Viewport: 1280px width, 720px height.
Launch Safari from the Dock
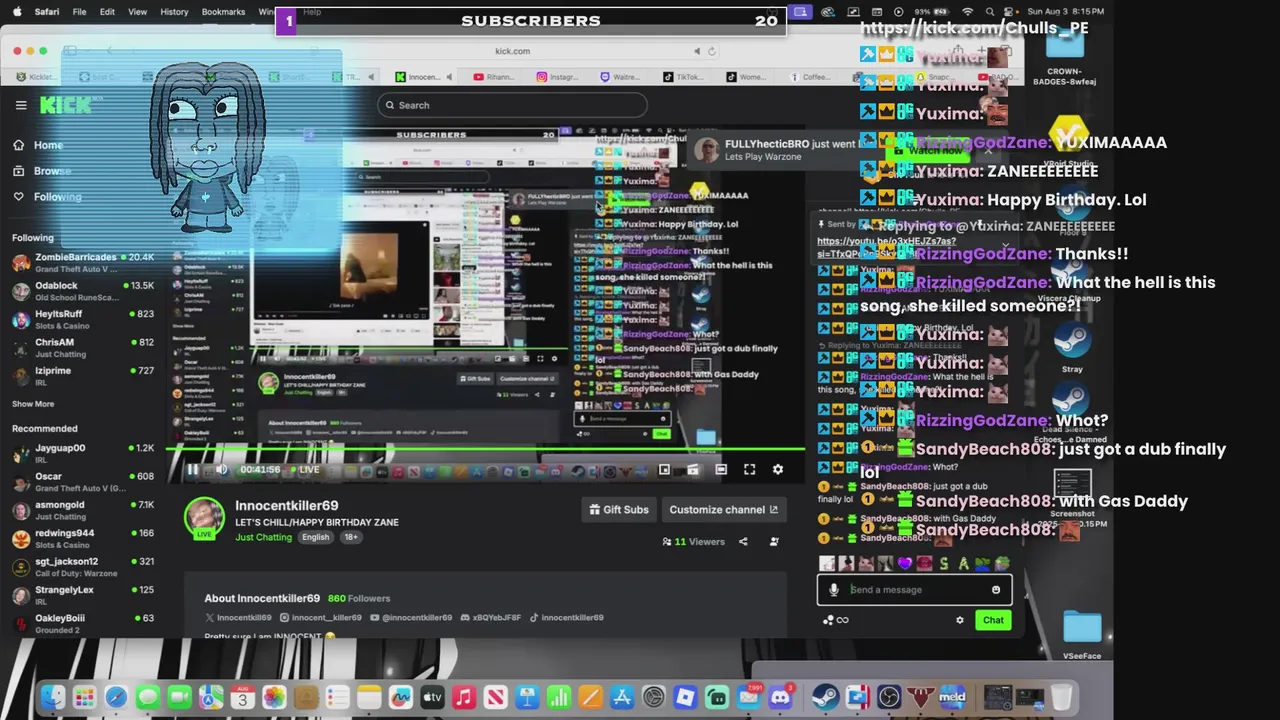pos(116,697)
